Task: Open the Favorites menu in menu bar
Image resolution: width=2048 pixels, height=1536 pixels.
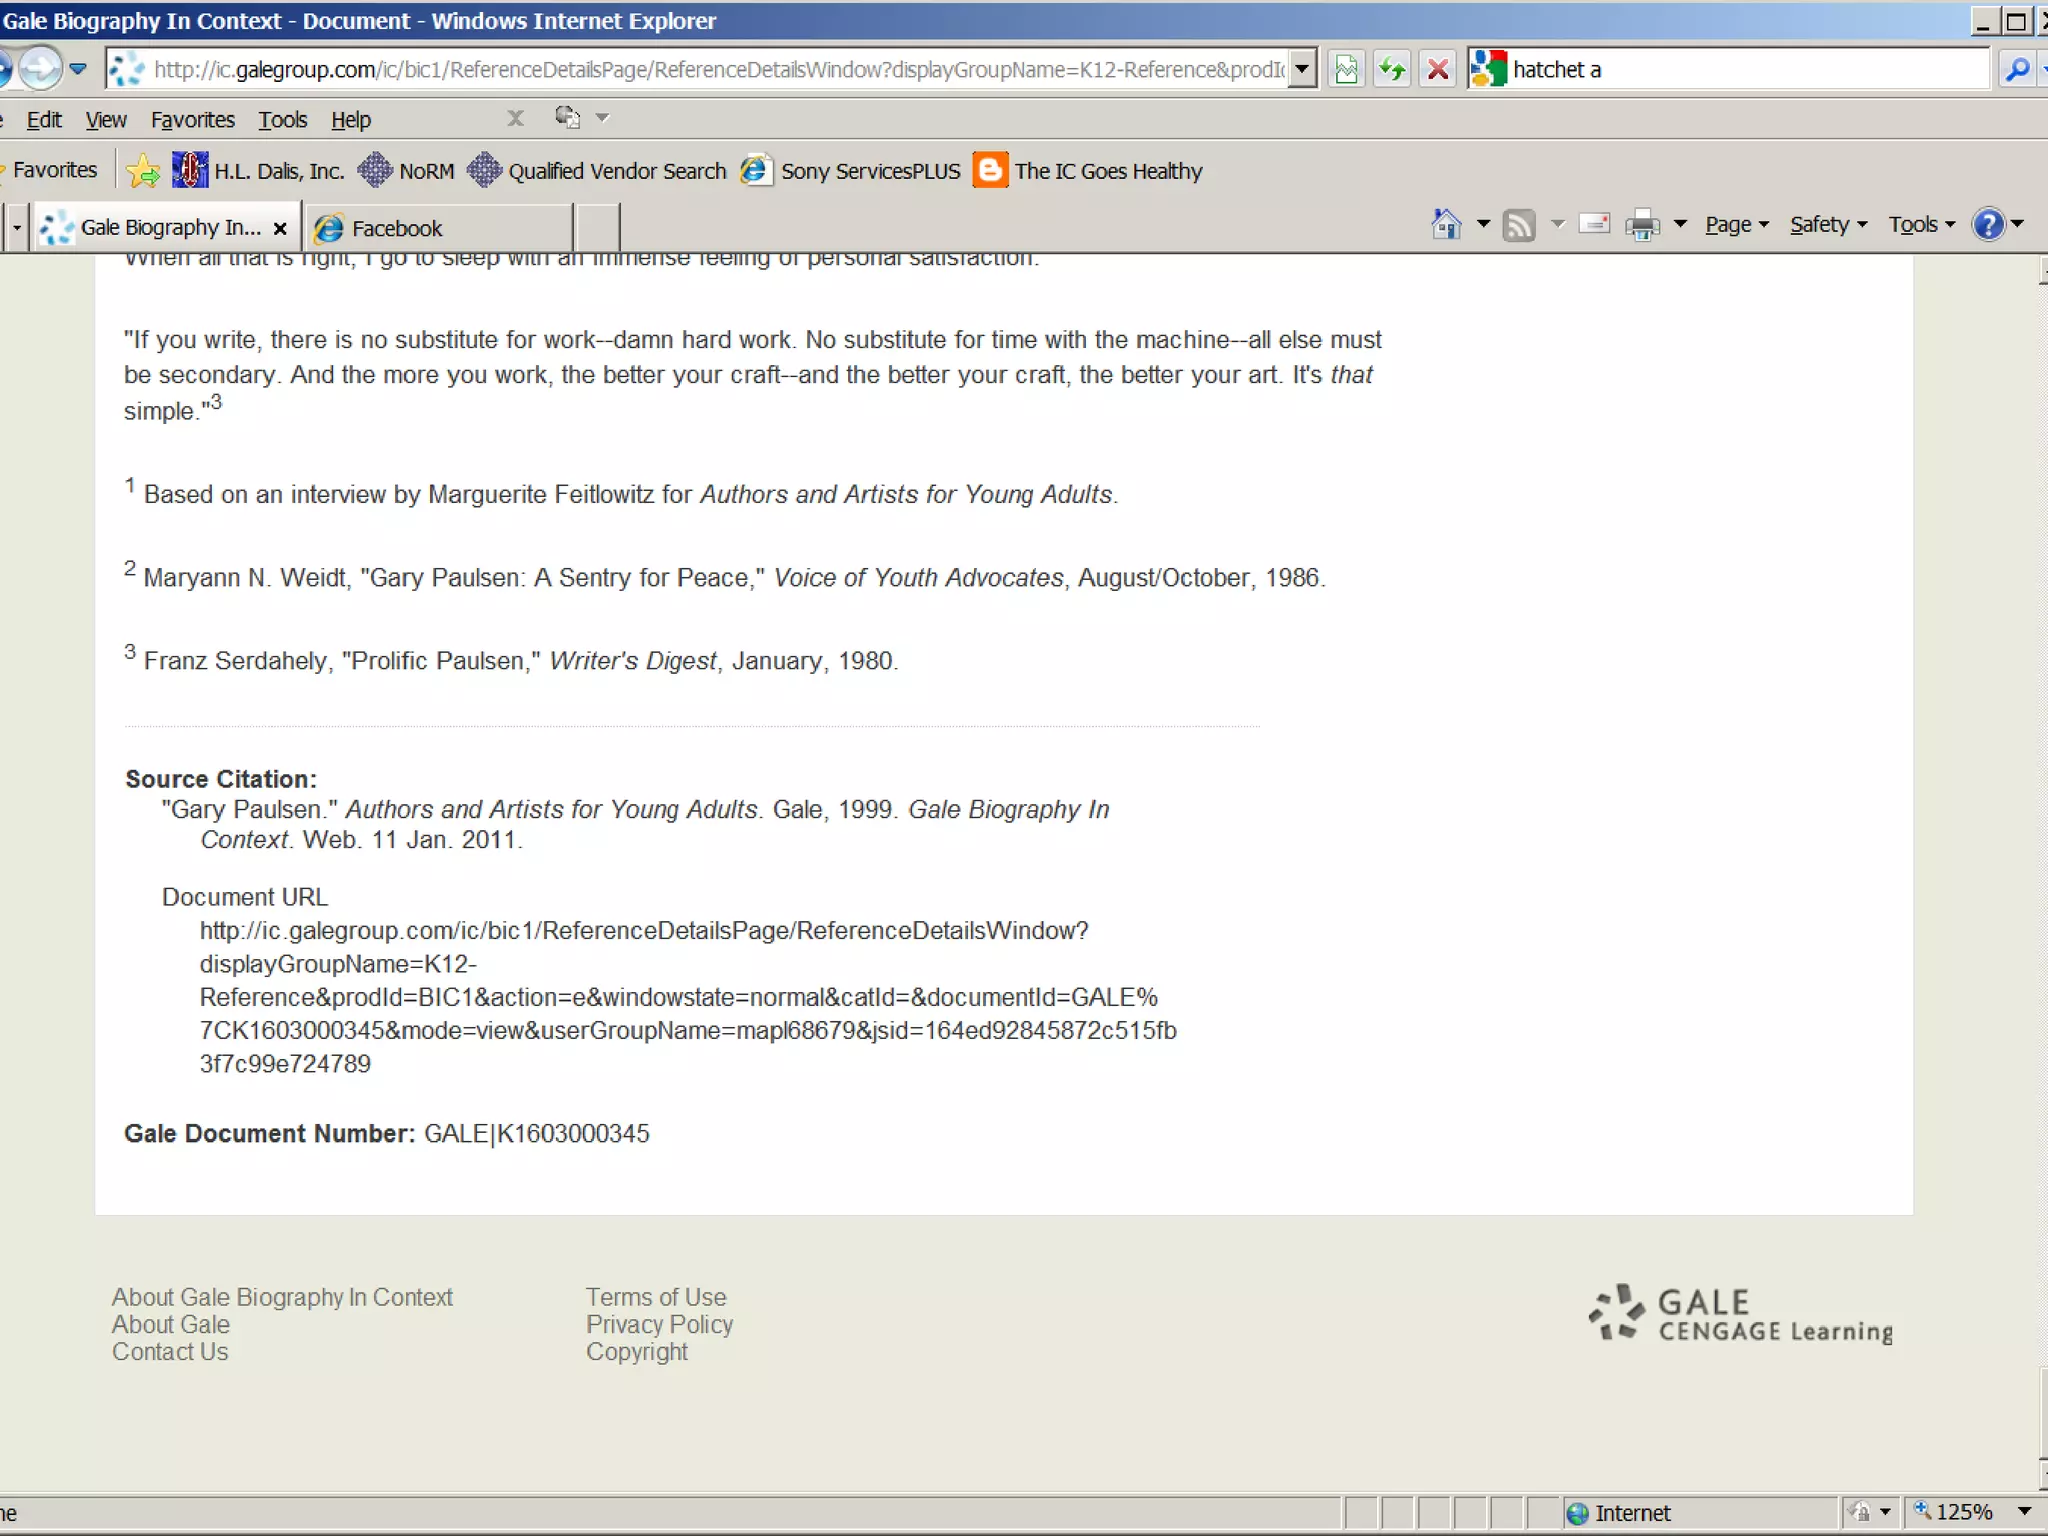Action: pyautogui.click(x=192, y=120)
